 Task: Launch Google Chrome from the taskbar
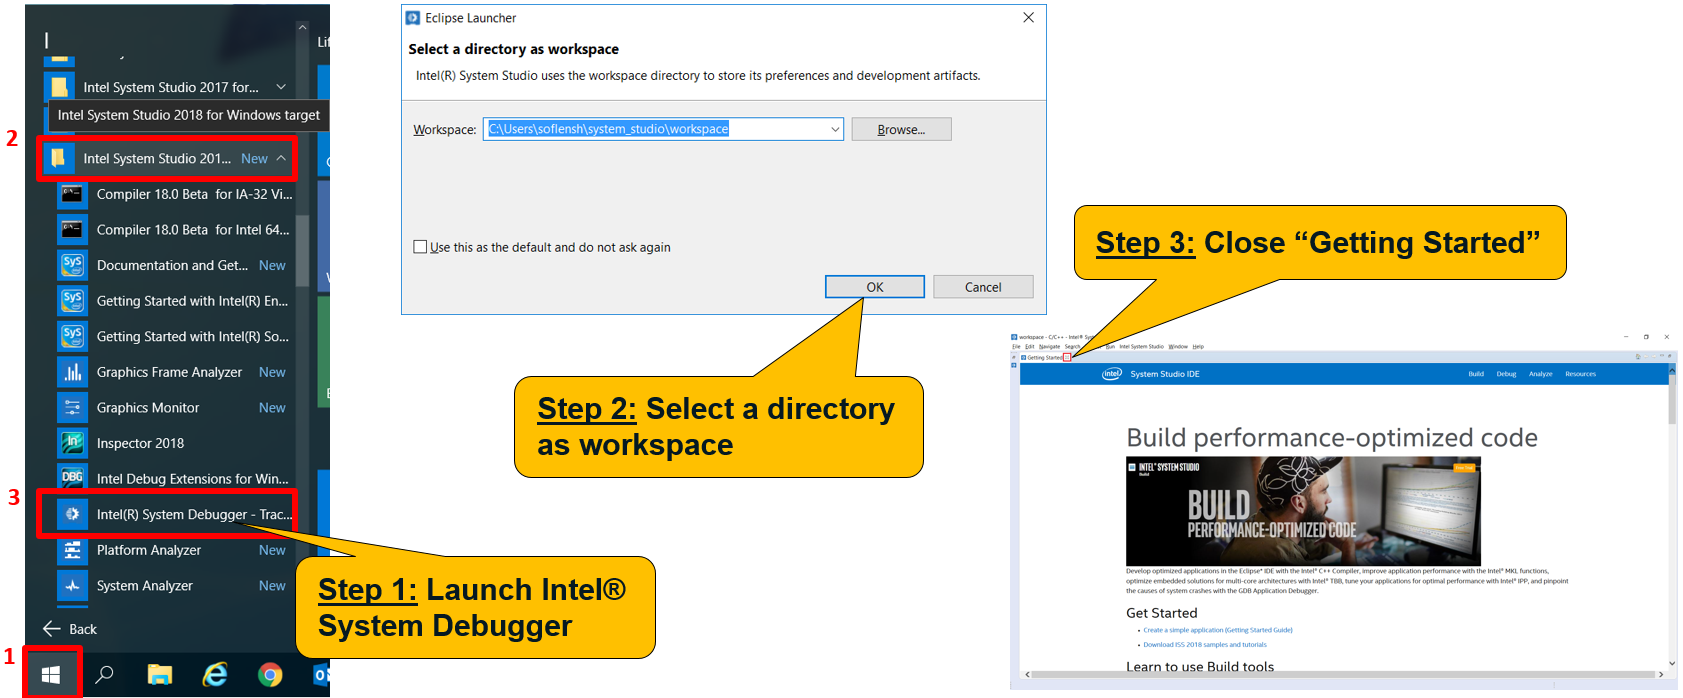[270, 675]
